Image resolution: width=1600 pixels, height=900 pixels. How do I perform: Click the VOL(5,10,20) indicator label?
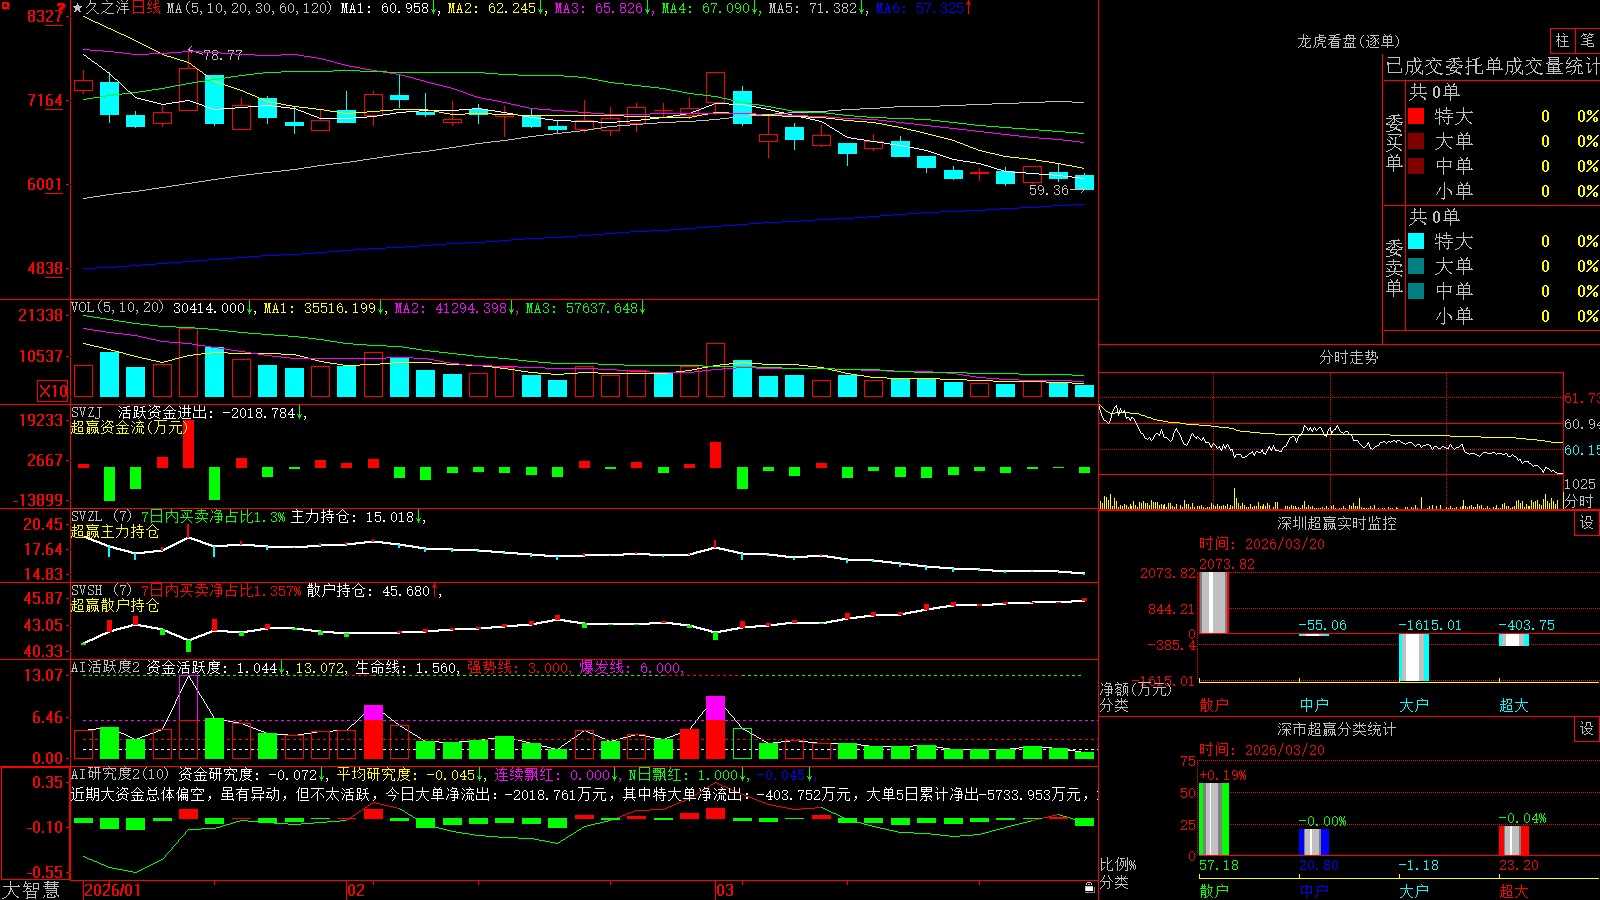(x=117, y=308)
